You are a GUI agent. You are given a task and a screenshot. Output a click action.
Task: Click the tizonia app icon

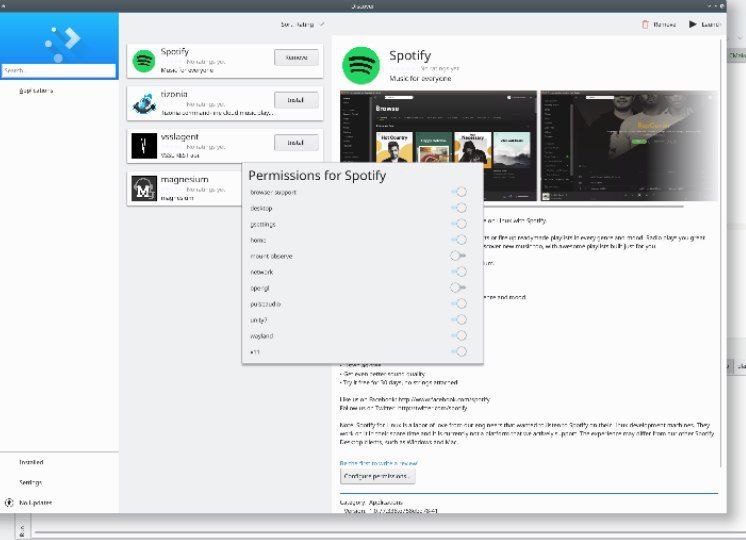(x=144, y=103)
